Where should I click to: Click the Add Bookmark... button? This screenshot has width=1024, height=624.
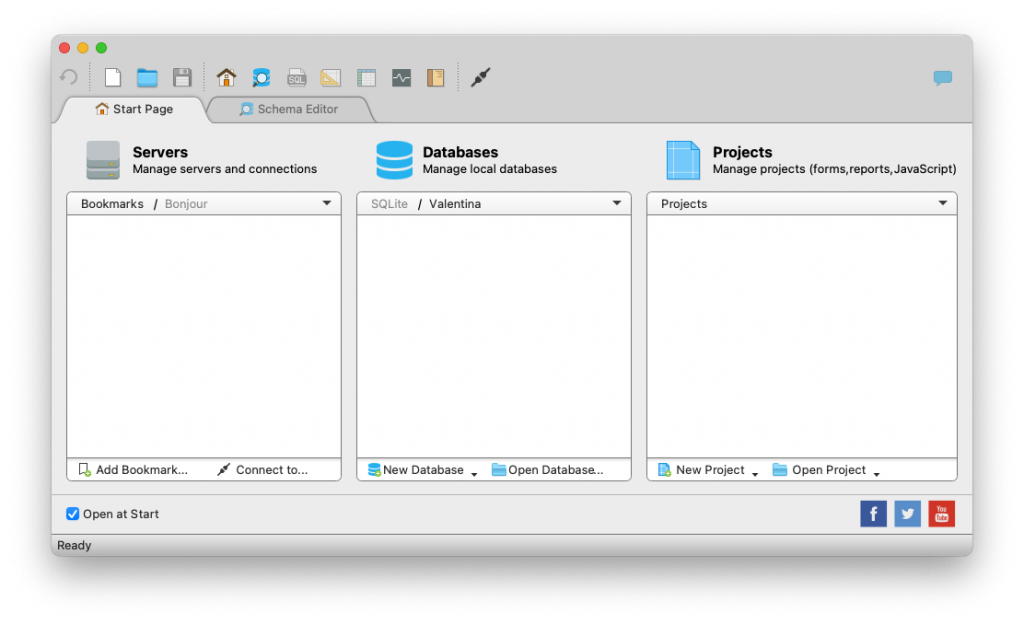[133, 469]
